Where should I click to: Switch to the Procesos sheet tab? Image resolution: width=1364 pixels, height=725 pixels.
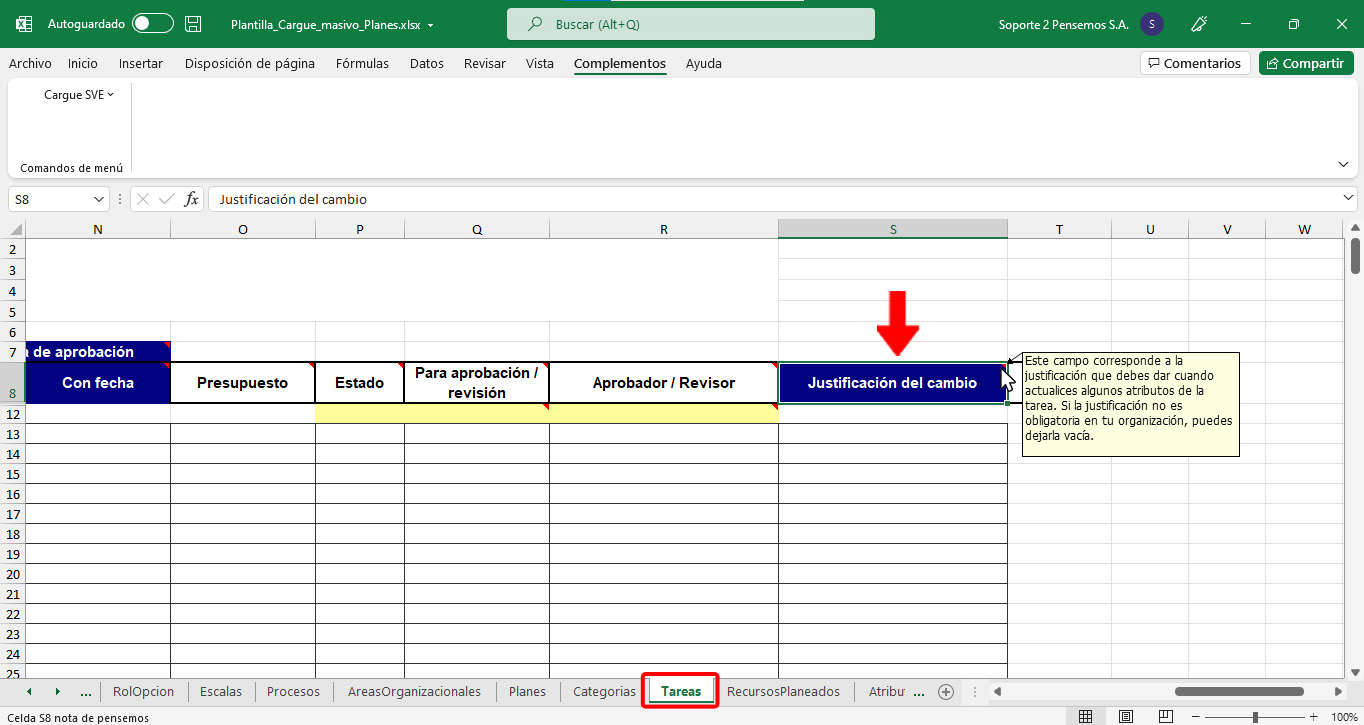294,691
